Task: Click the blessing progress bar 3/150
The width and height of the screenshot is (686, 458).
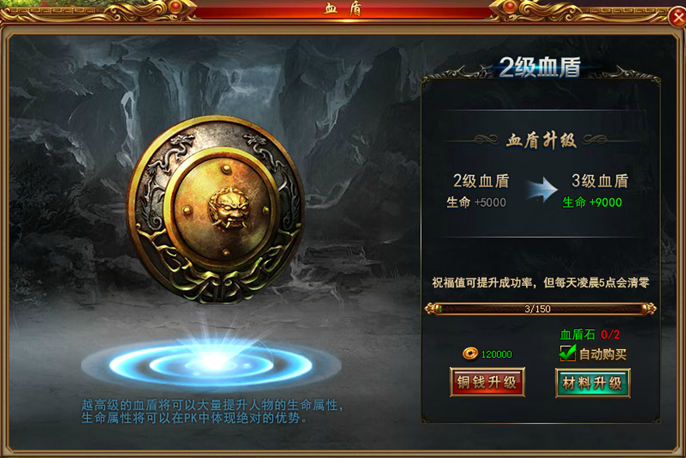Action: point(540,309)
